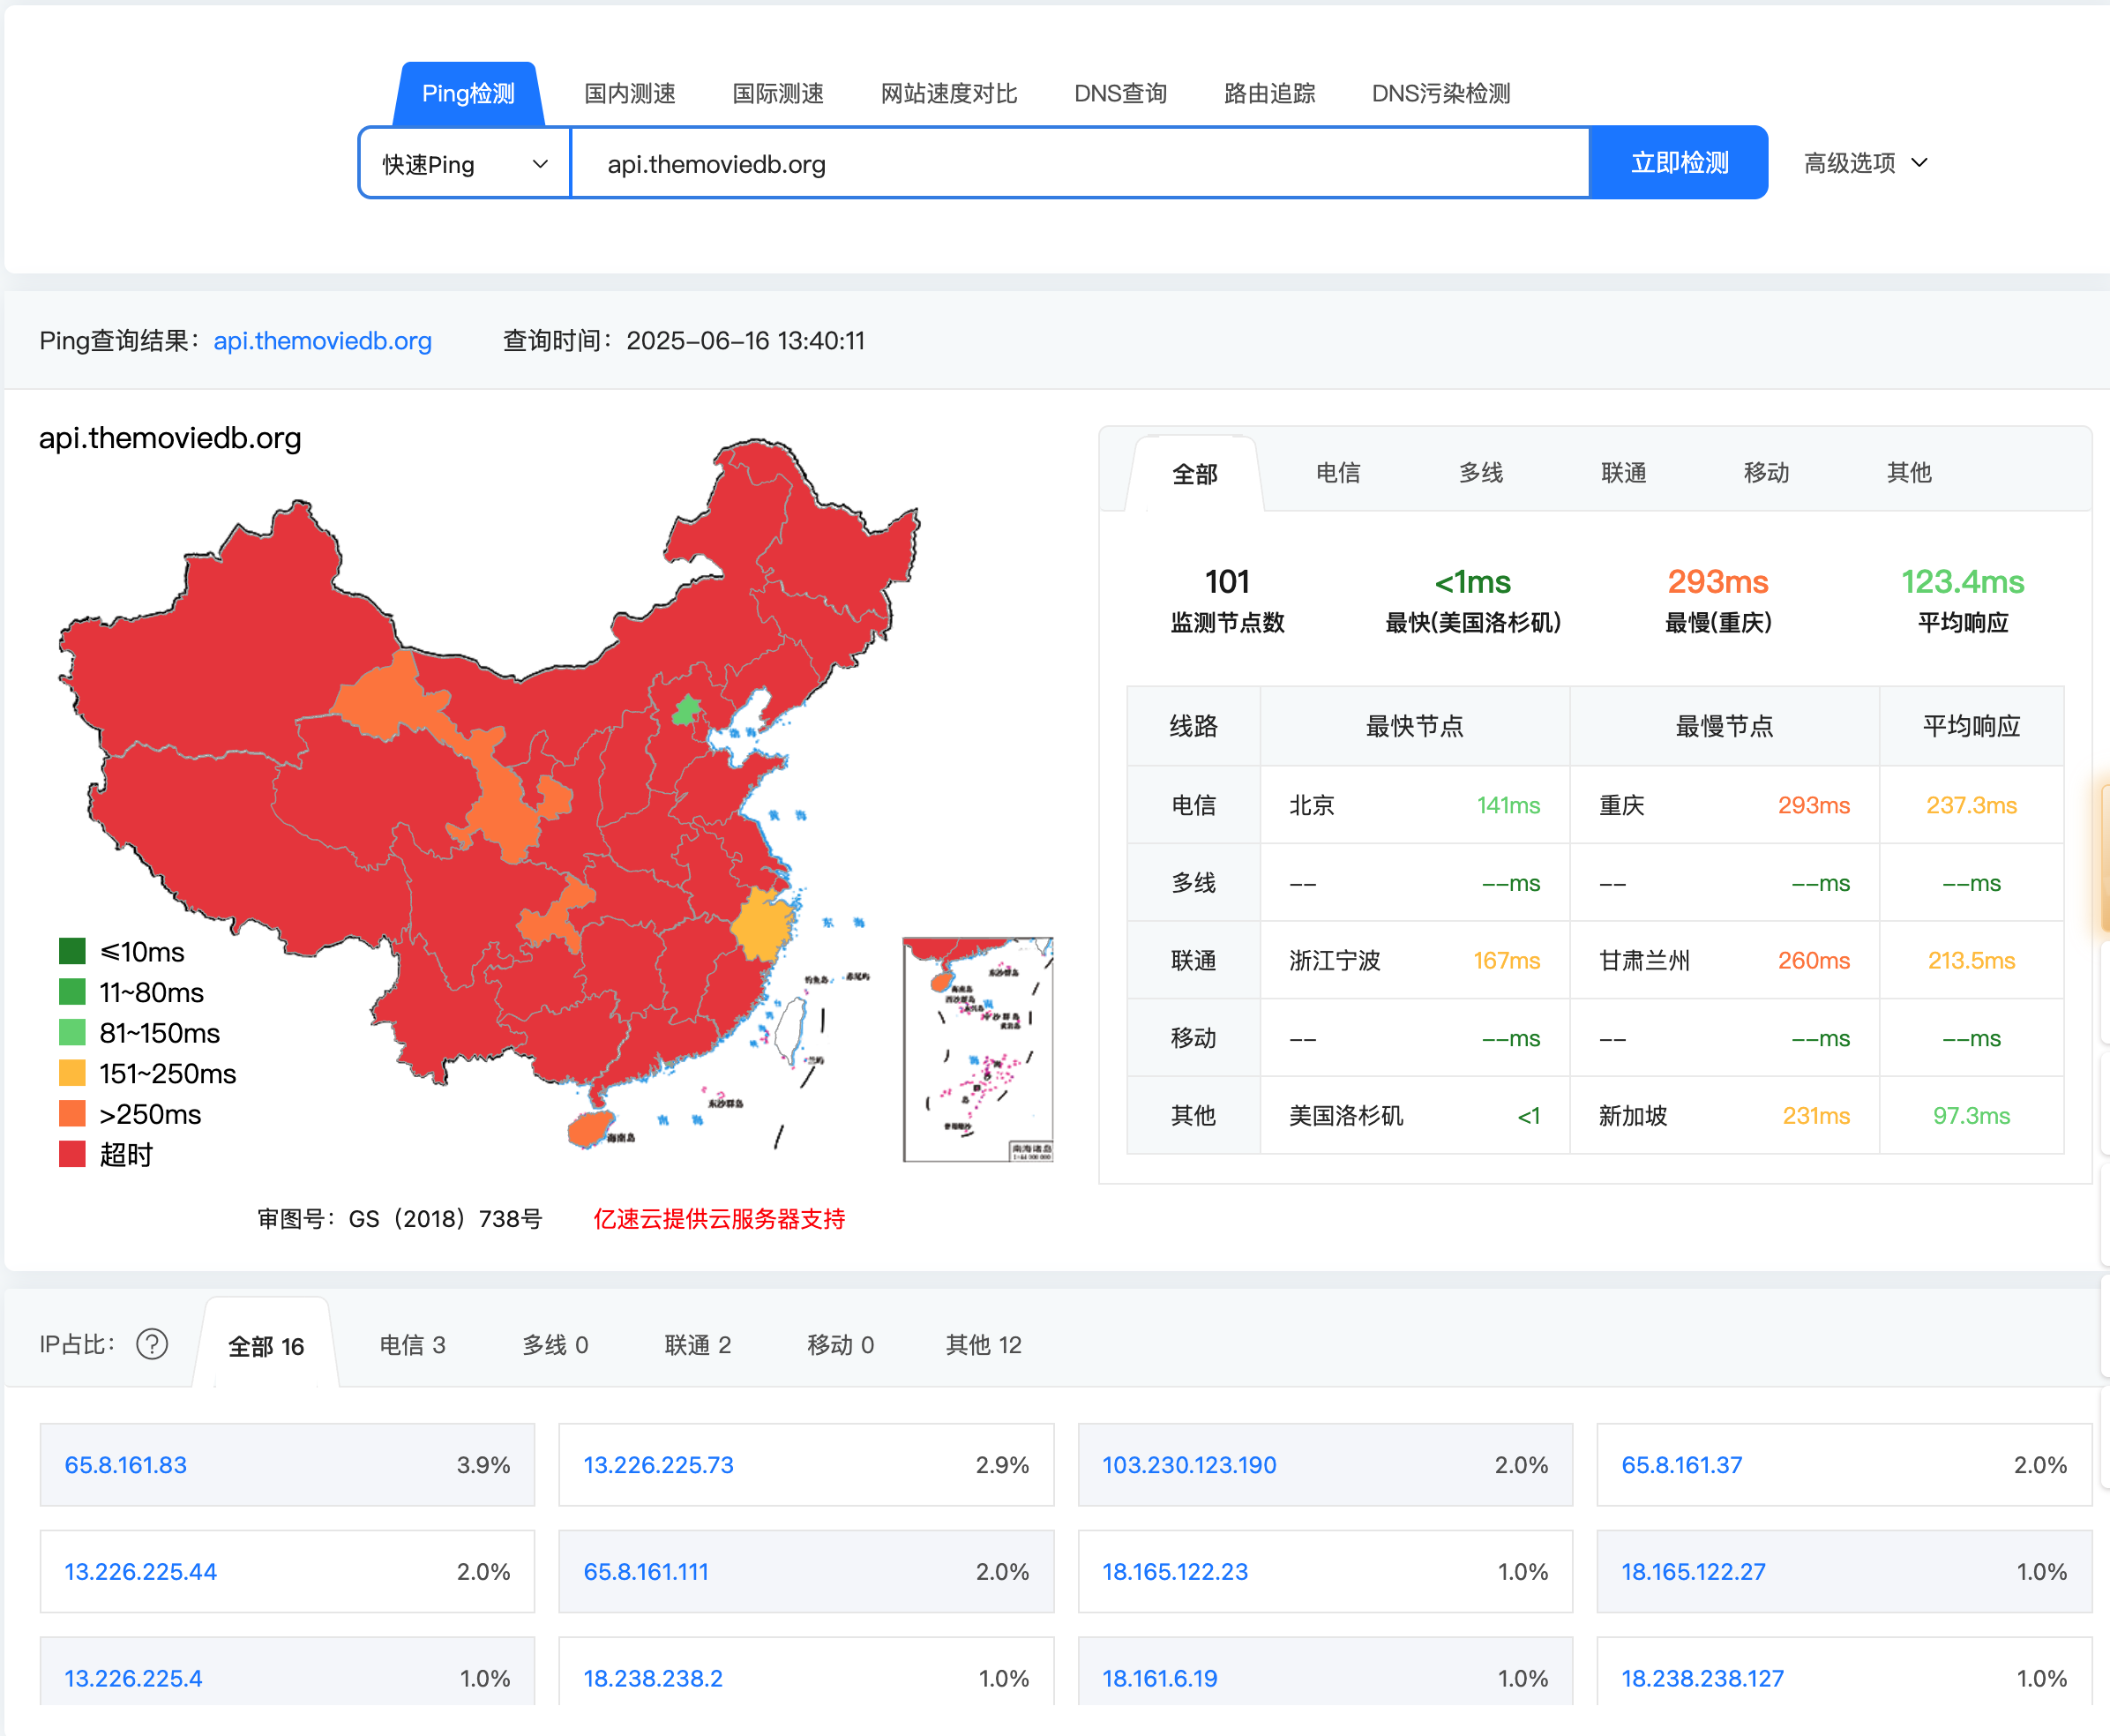Switch to the 移动 line tab in results panel
2110x1736 pixels.
click(x=1766, y=473)
